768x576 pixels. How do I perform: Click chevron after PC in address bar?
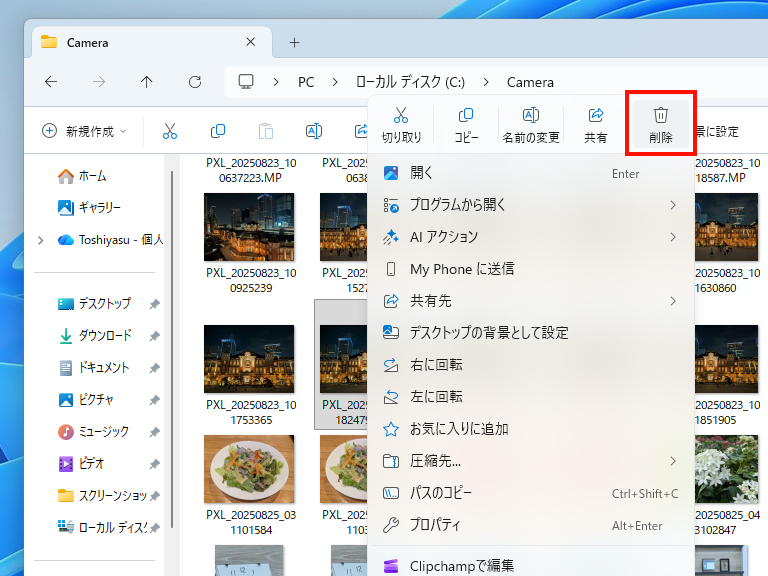335,82
